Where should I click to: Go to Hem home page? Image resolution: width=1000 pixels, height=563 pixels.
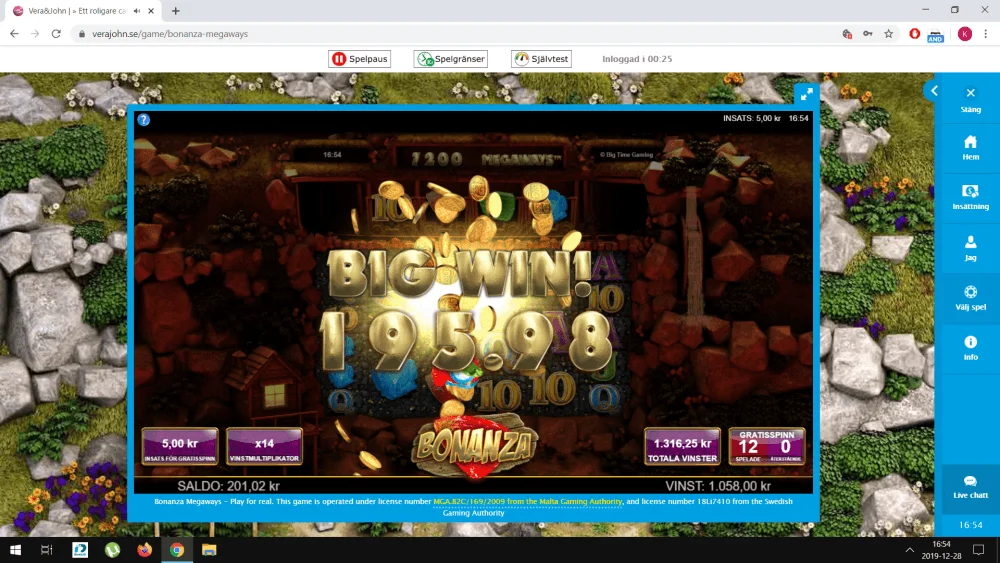click(x=970, y=148)
